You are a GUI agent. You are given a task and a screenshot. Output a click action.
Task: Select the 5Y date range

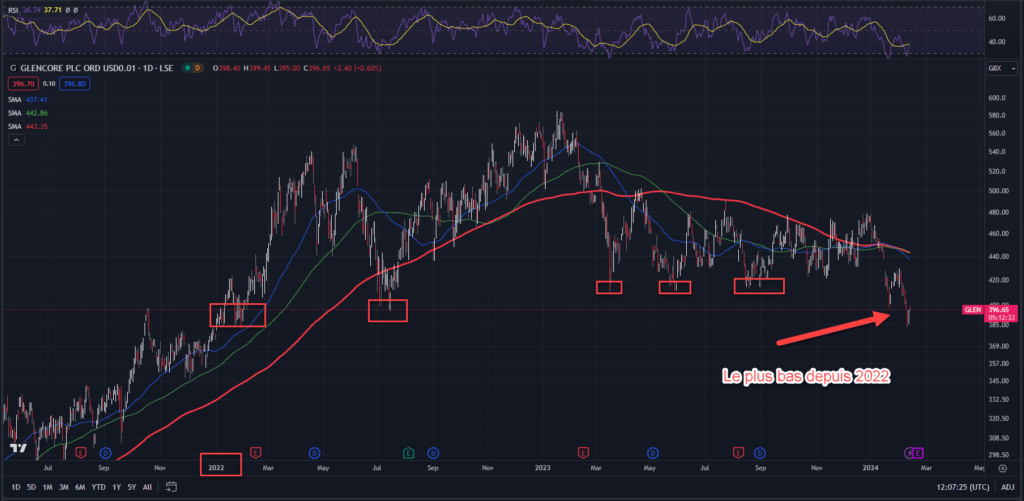(x=132, y=487)
